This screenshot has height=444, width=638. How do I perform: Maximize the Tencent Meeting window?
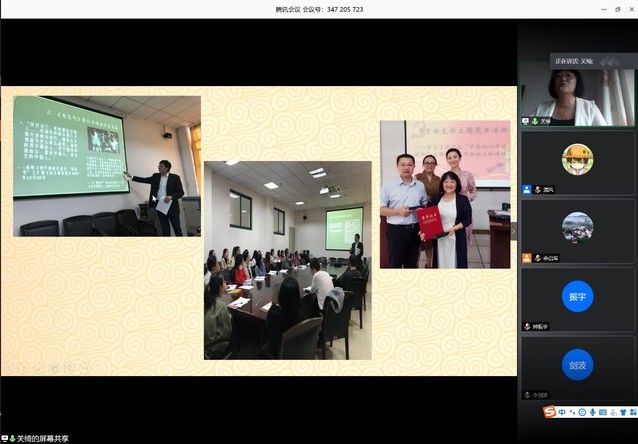pos(603,9)
